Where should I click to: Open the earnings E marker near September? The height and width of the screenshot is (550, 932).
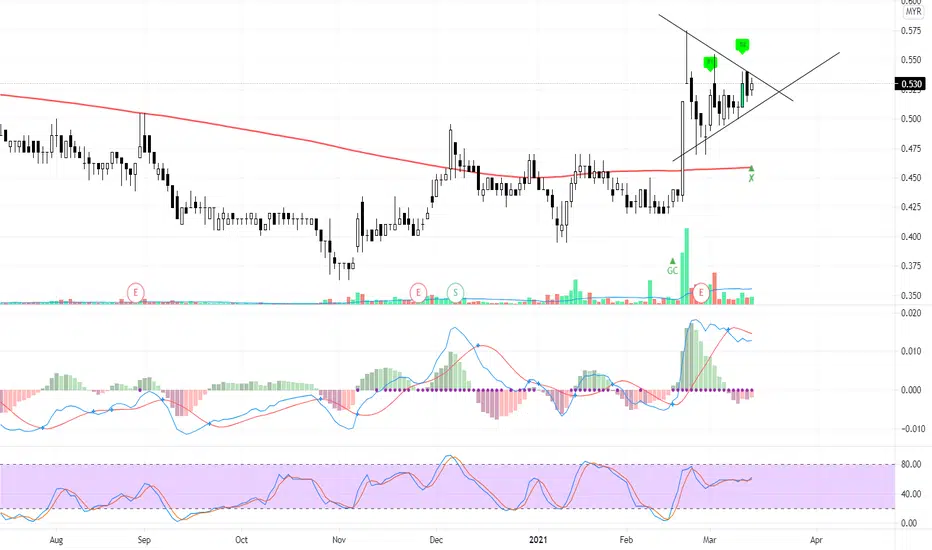click(136, 293)
